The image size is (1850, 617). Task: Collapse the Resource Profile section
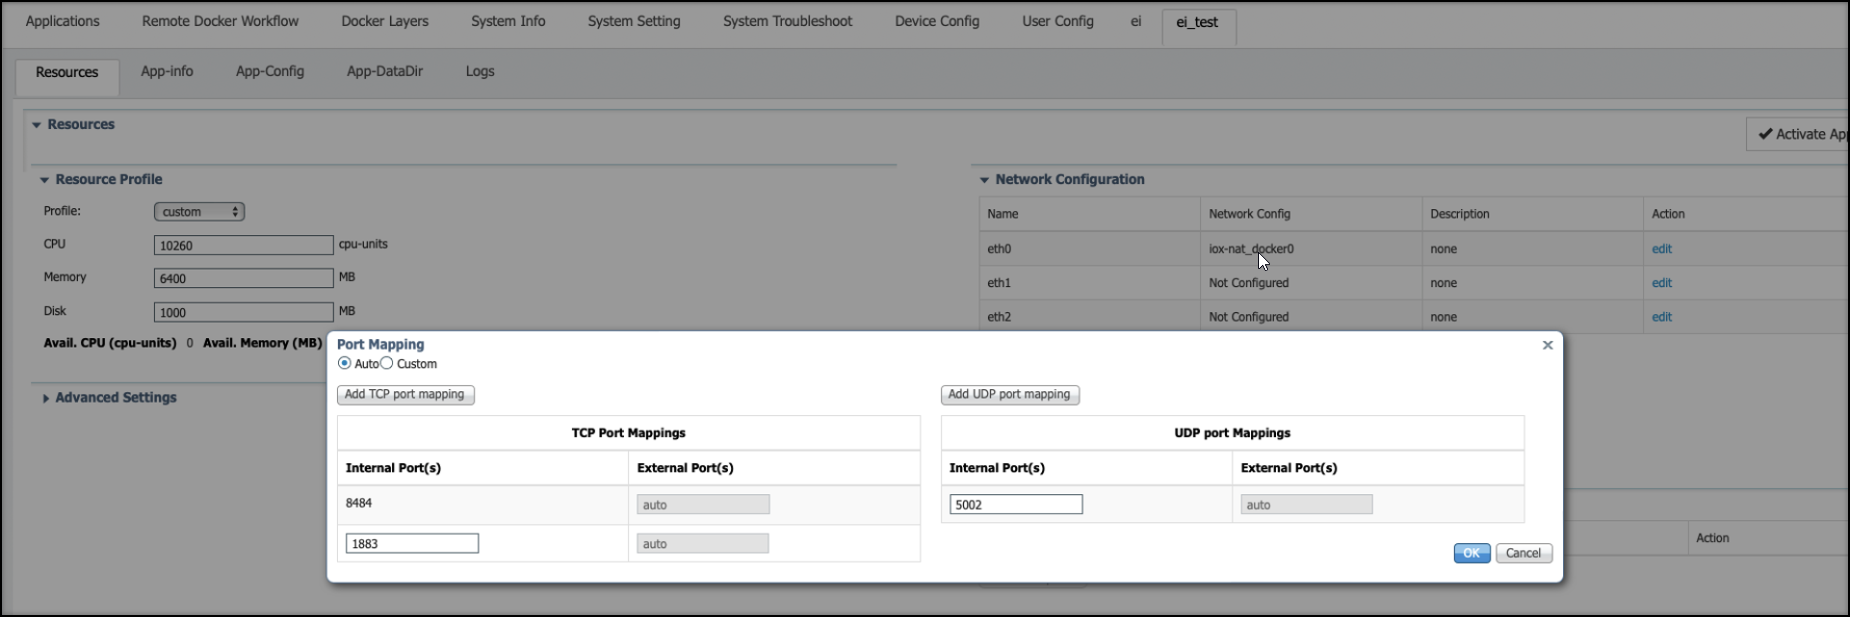[44, 180]
